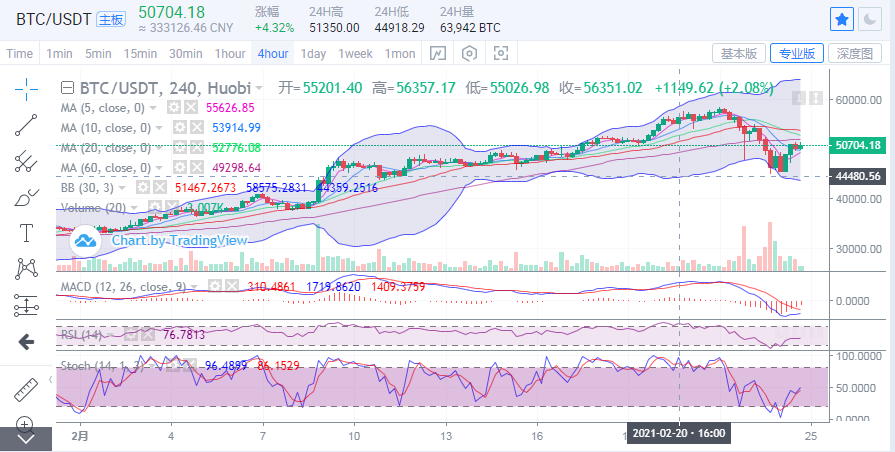Viewport: 895px width, 452px height.
Task: Collapse the indicator legend box icon
Action: pyautogui.click(x=67, y=88)
